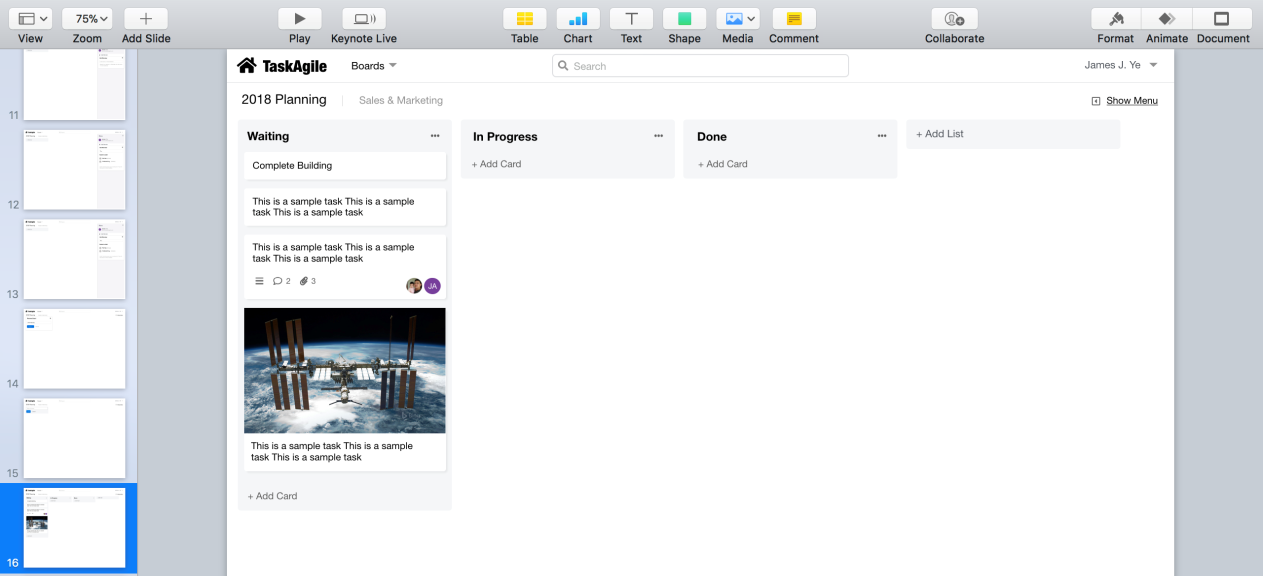The image size is (1263, 576).
Task: Open the Boards menu in TaskAgile
Action: [x=374, y=66]
